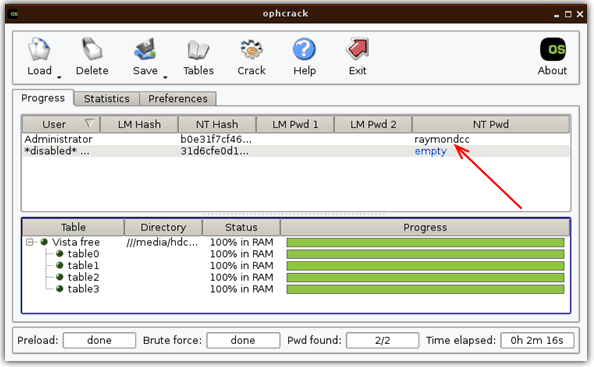Select table2 in the table list
Image resolution: width=594 pixels, height=367 pixels.
(x=83, y=277)
